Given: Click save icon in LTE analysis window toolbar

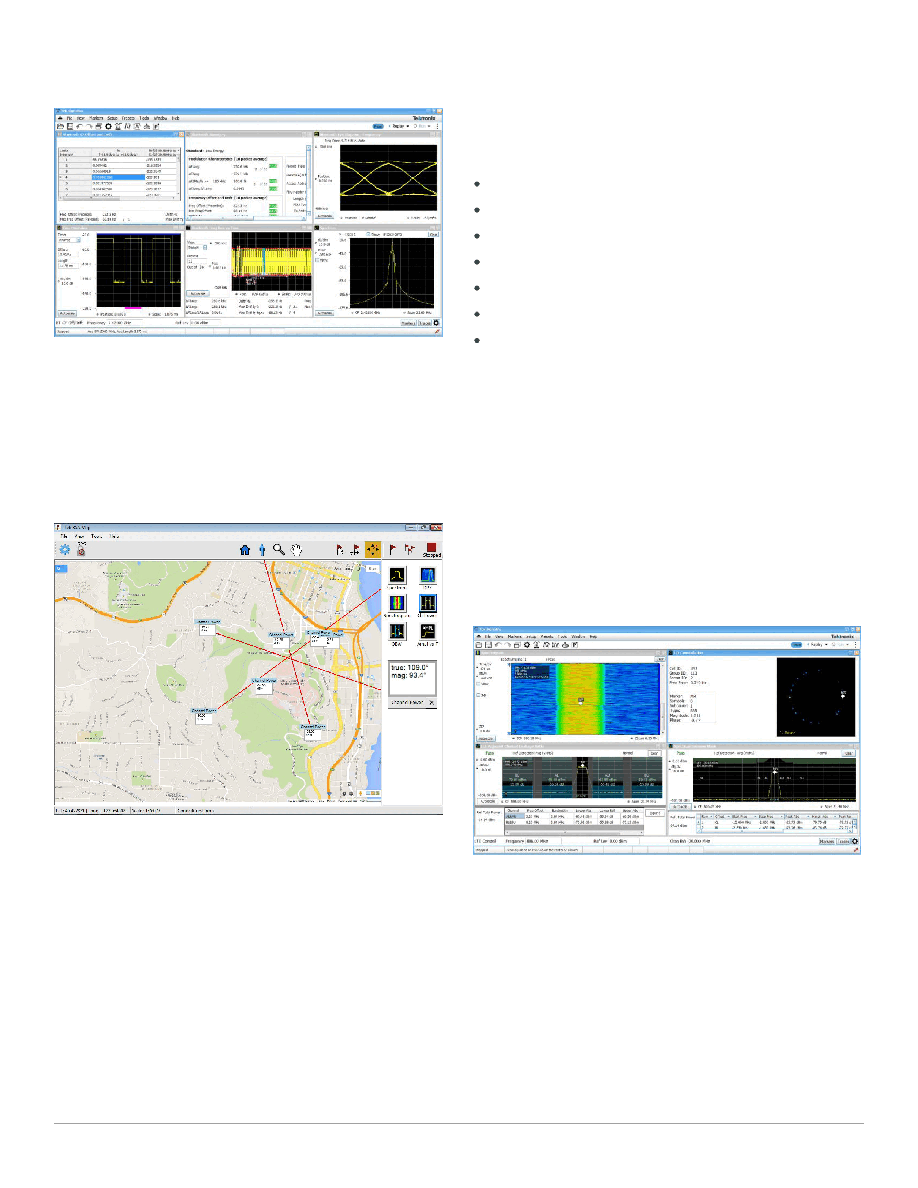Looking at the screenshot, I should point(489,645).
